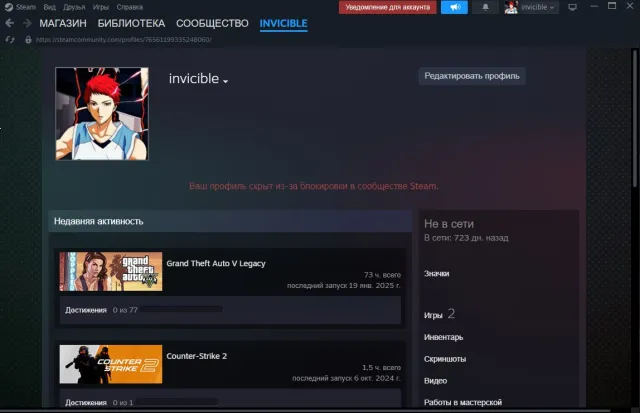
Task: Click GTA V achievements progress bar
Action: pos(182,309)
